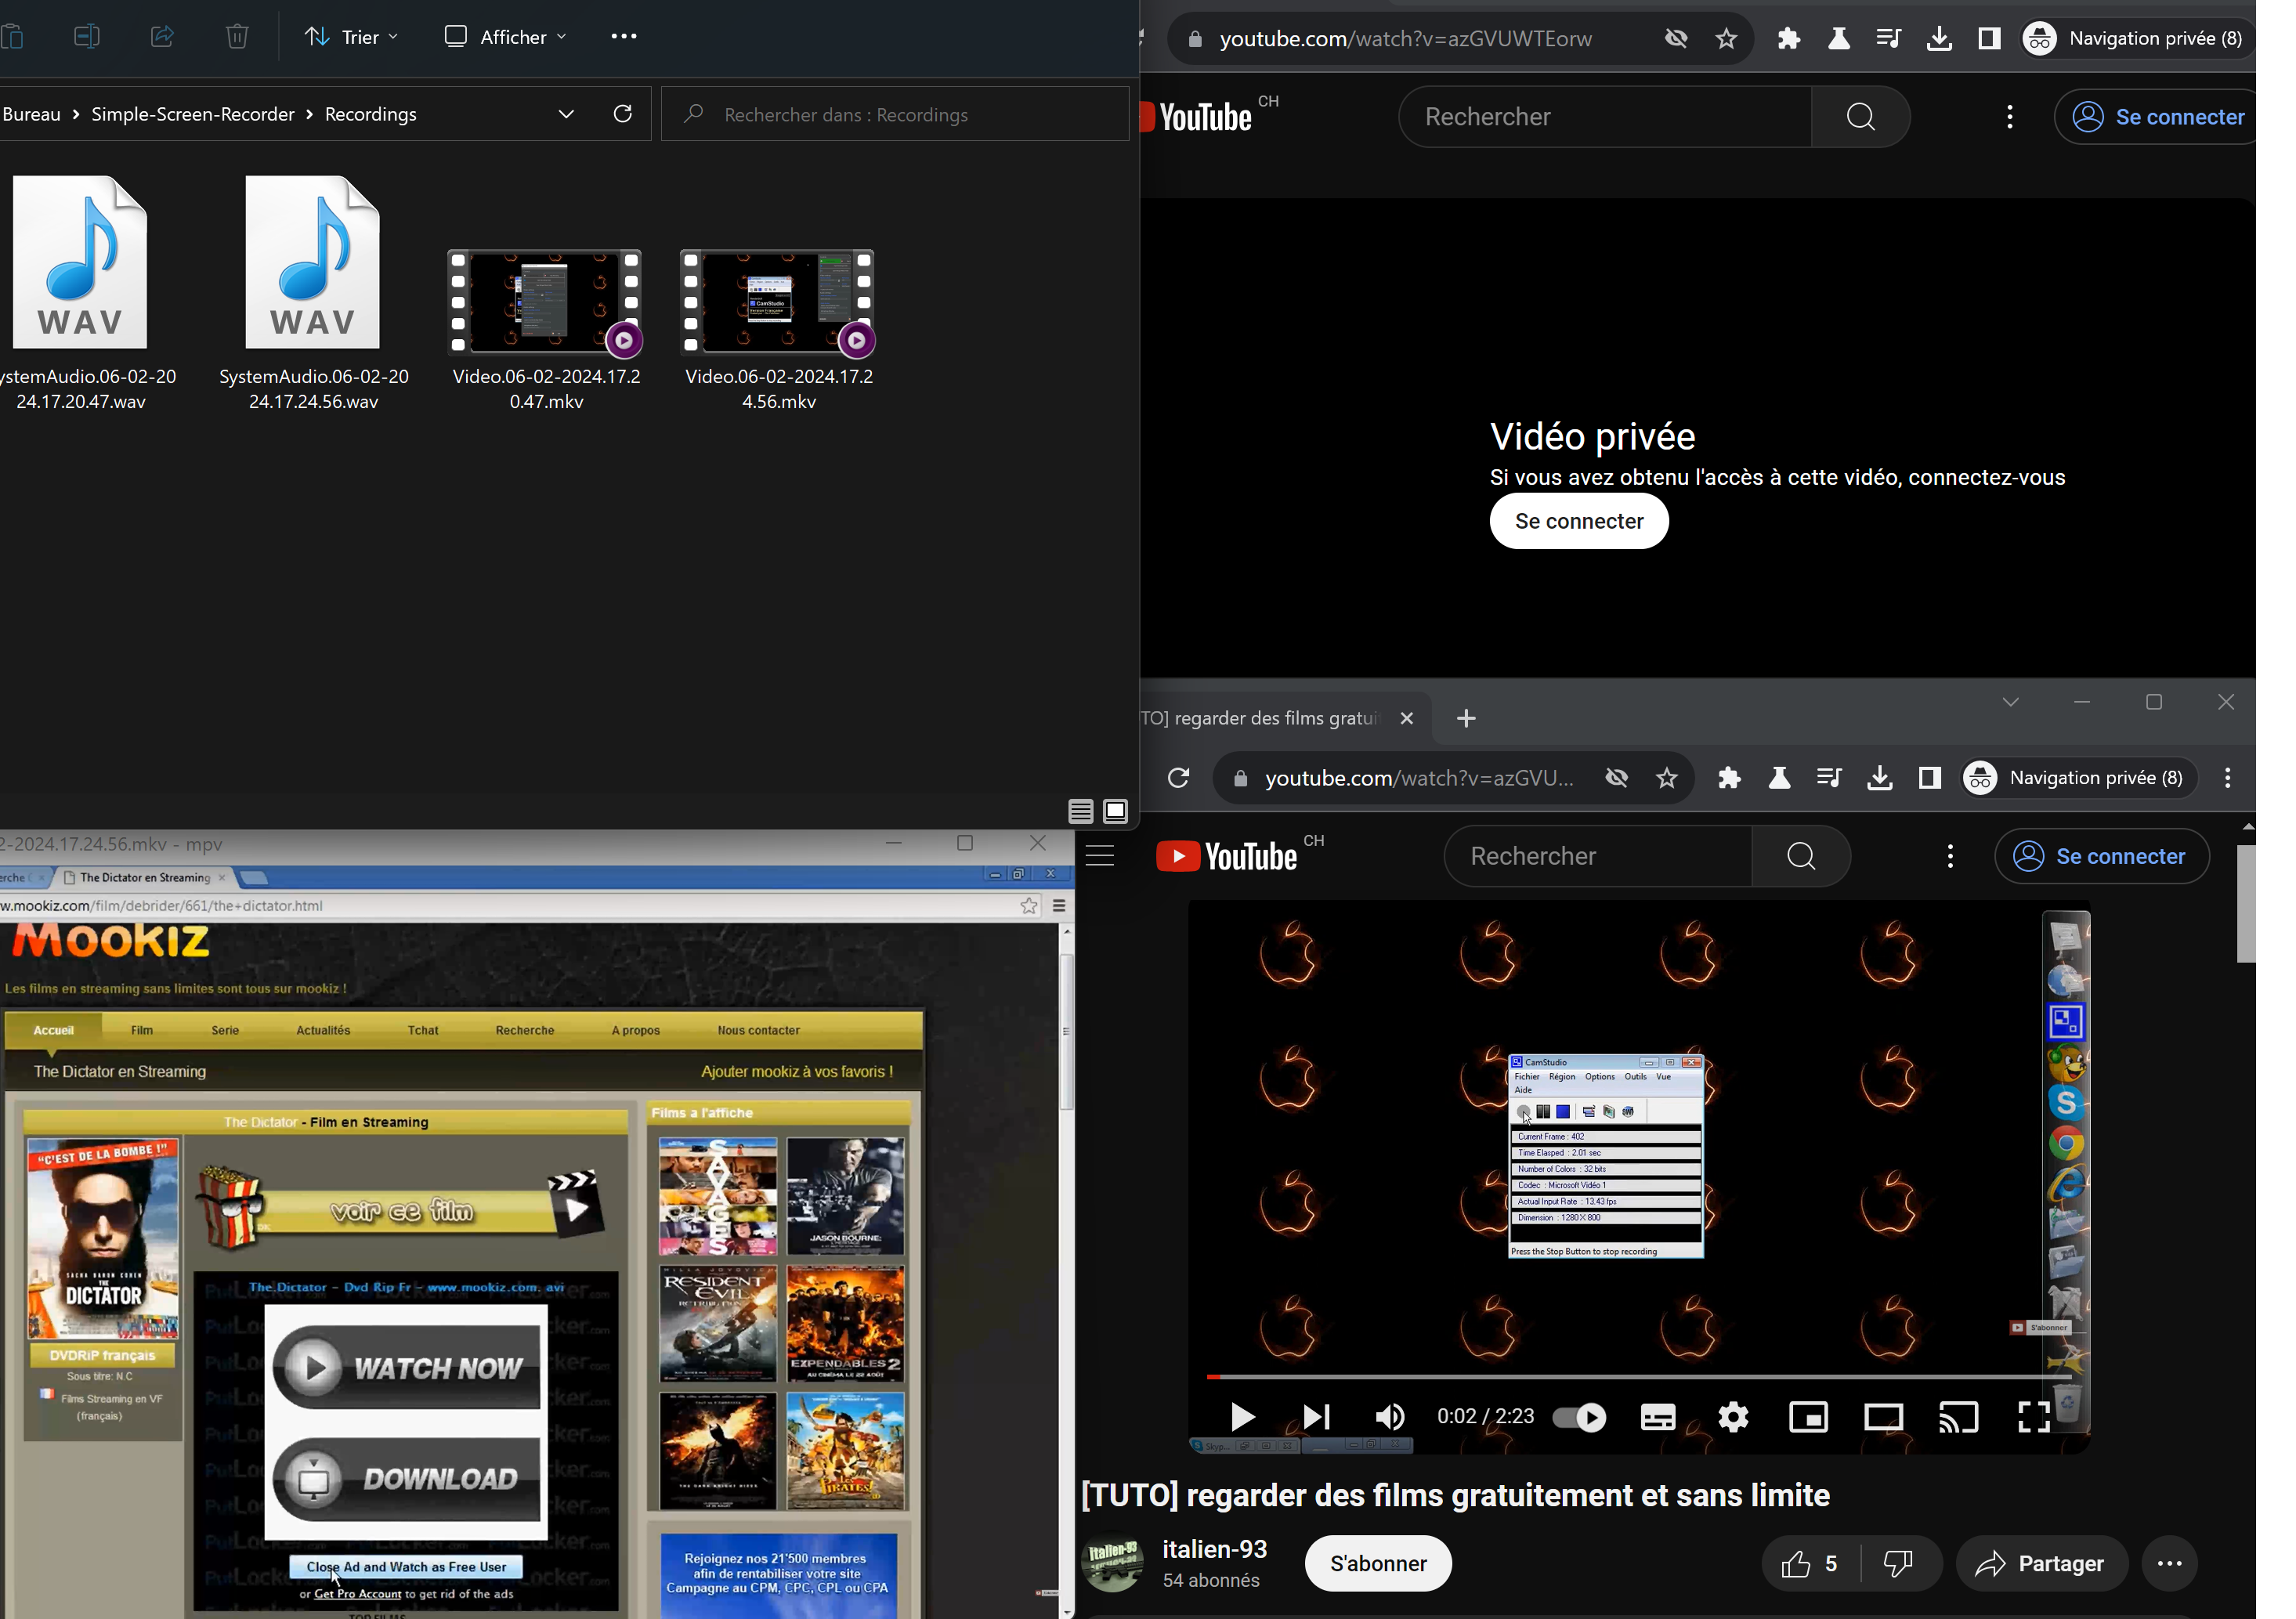Like the [TUTO] video

[x=1811, y=1564]
